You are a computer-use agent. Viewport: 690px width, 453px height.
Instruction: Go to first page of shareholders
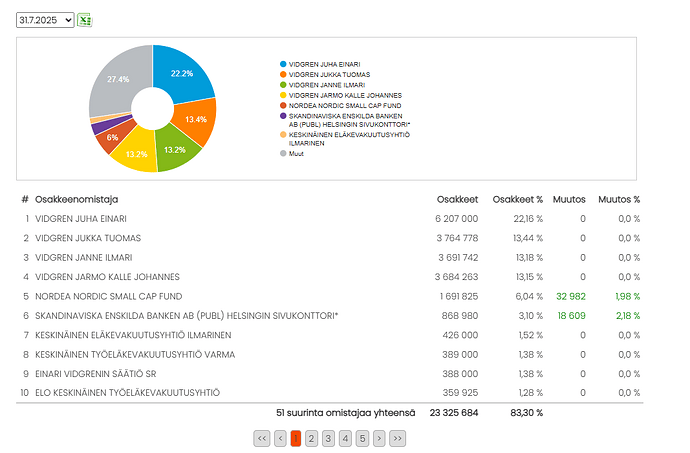[262, 438]
